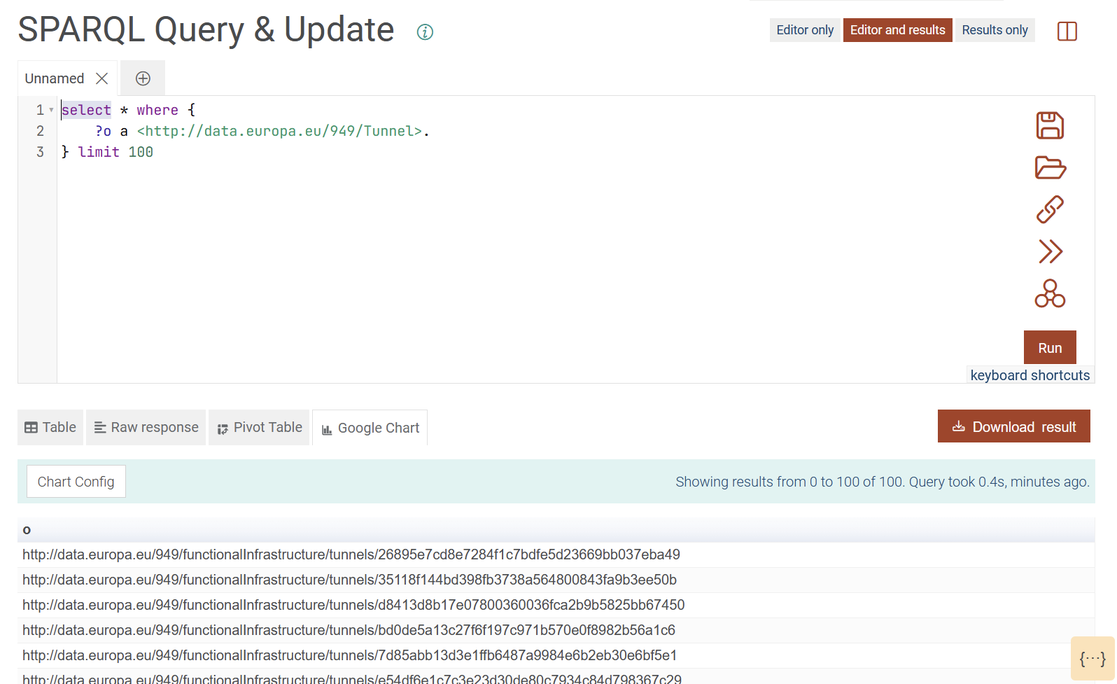Click the Download result button
This screenshot has width=1117, height=684.
[1014, 427]
